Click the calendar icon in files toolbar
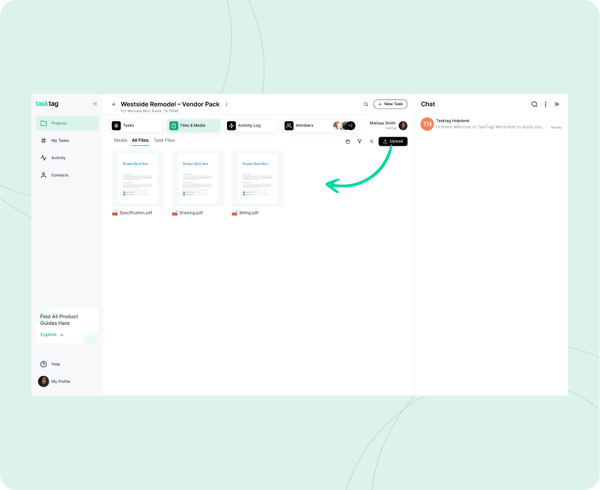This screenshot has width=600, height=490. pos(348,141)
